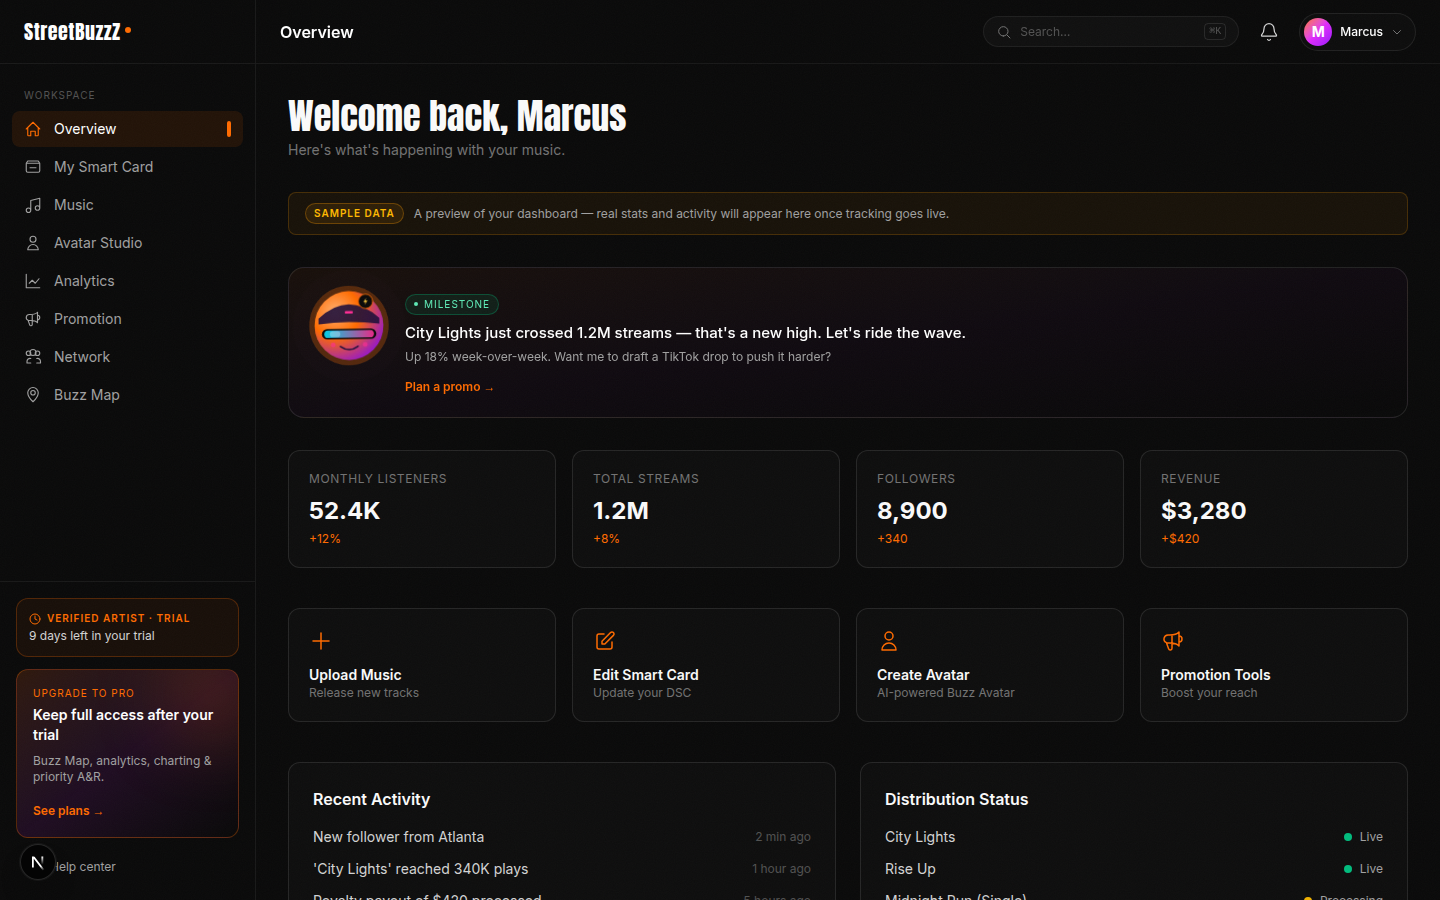
Task: Click Marcus profile avatar circle
Action: 1318,32
